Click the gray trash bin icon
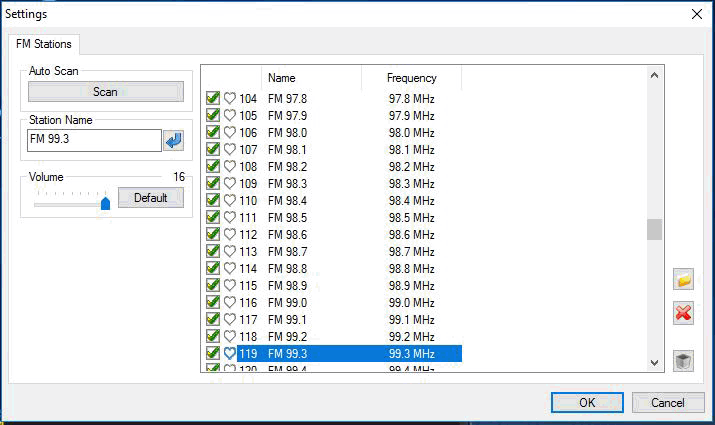The height and width of the screenshot is (425, 715). [684, 361]
